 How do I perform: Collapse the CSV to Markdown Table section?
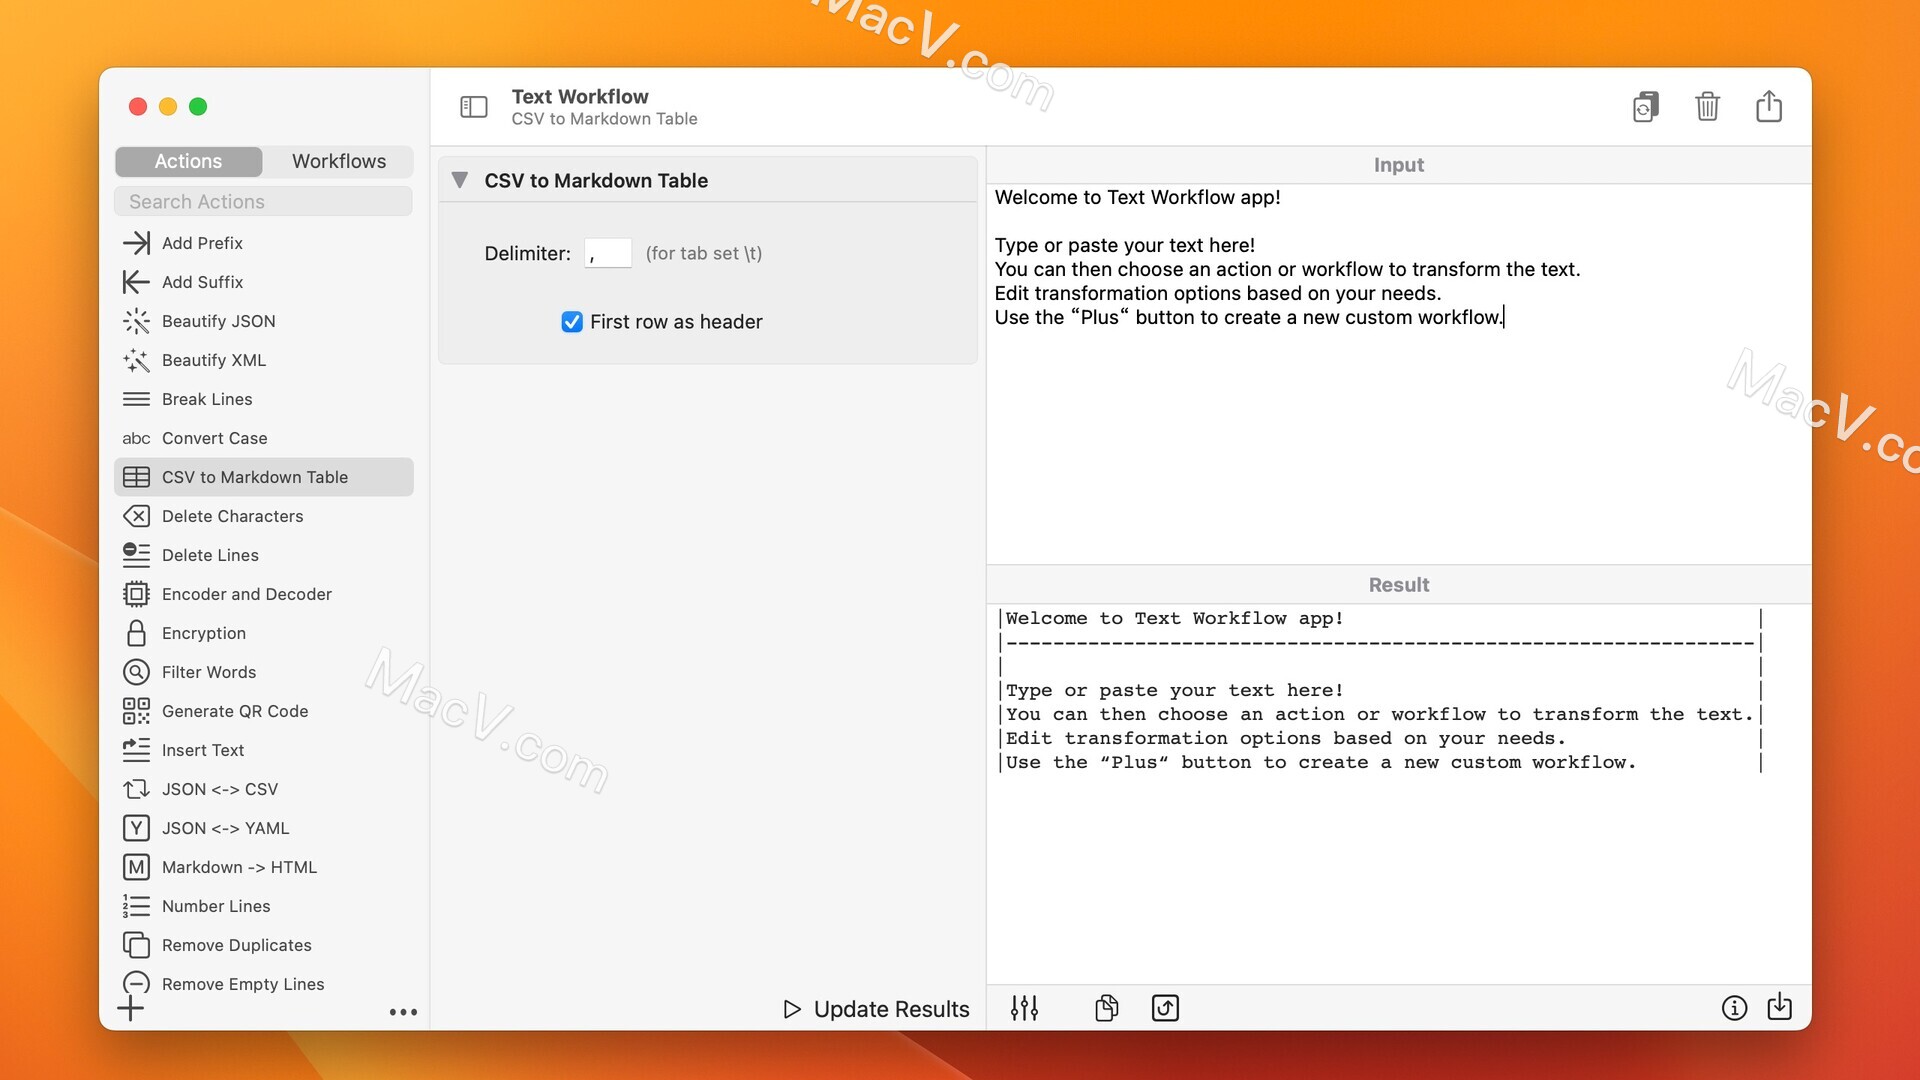[462, 180]
